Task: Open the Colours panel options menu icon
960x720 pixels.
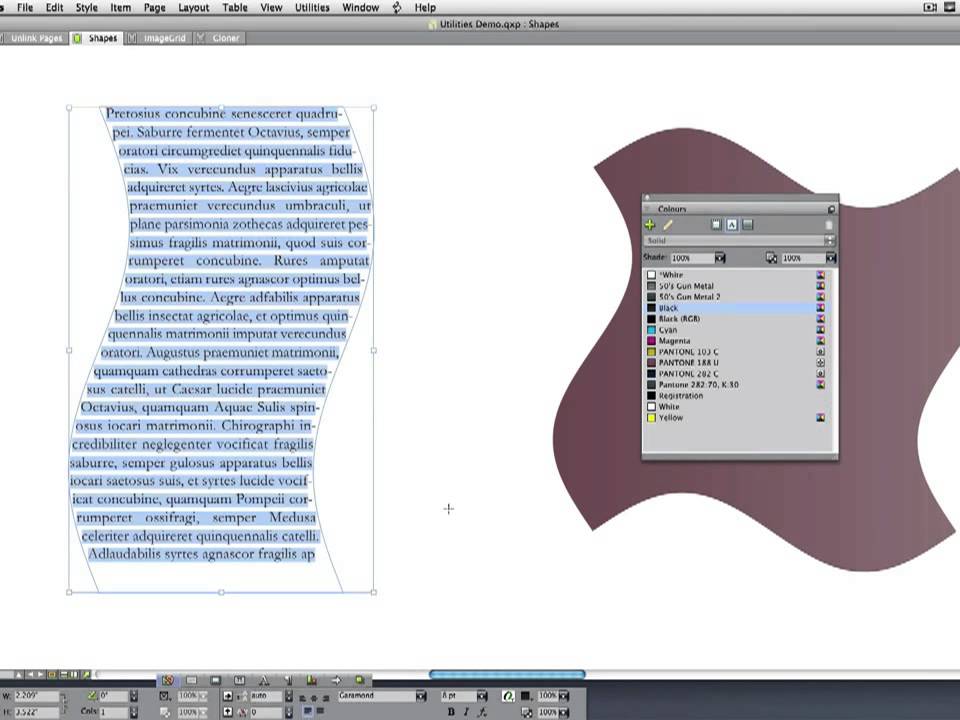Action: pyautogui.click(x=831, y=209)
